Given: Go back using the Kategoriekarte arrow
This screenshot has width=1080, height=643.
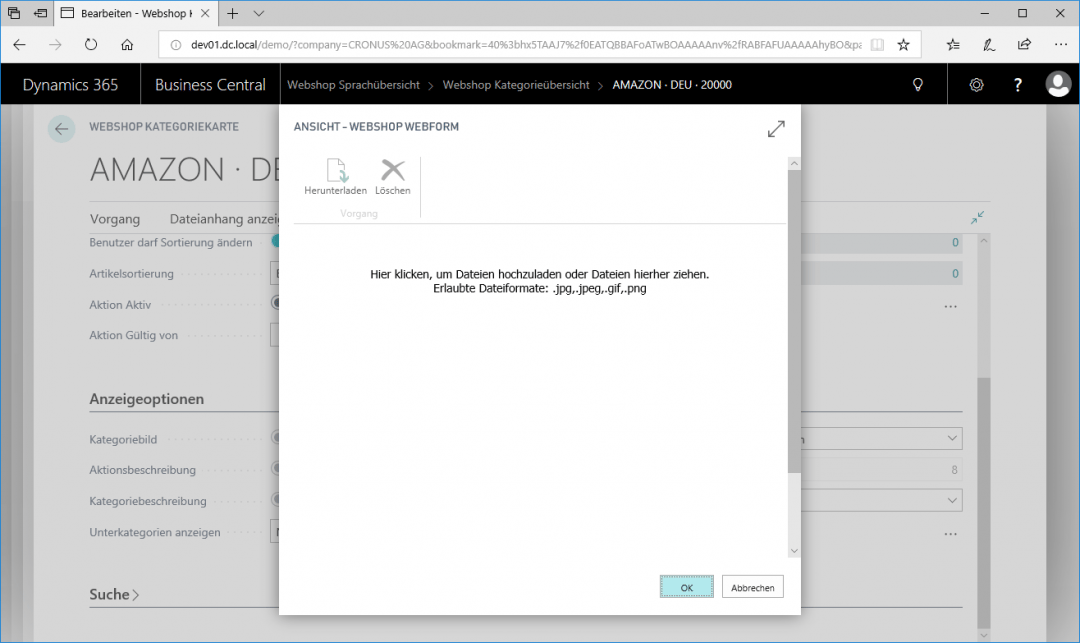Looking at the screenshot, I should [x=61, y=129].
